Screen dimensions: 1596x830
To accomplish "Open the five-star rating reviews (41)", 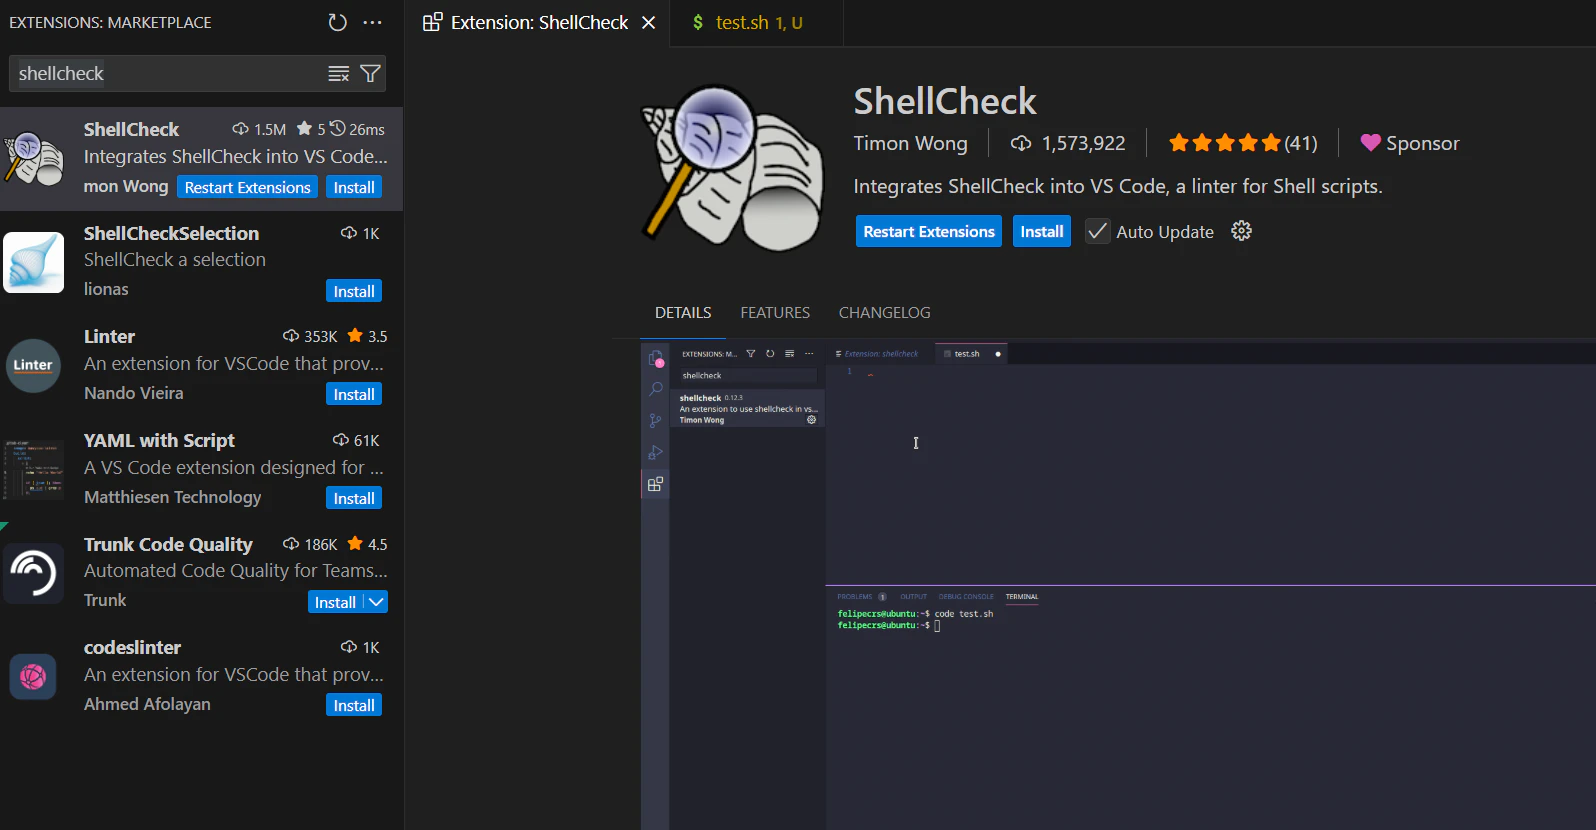I will coord(1243,143).
